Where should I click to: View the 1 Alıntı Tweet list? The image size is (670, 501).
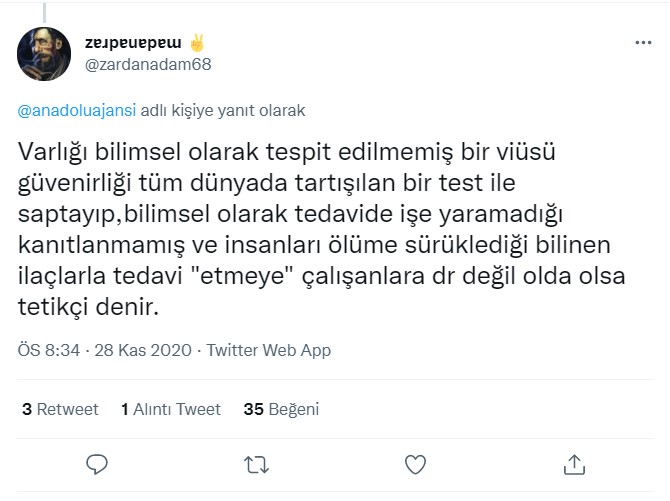pyautogui.click(x=171, y=409)
